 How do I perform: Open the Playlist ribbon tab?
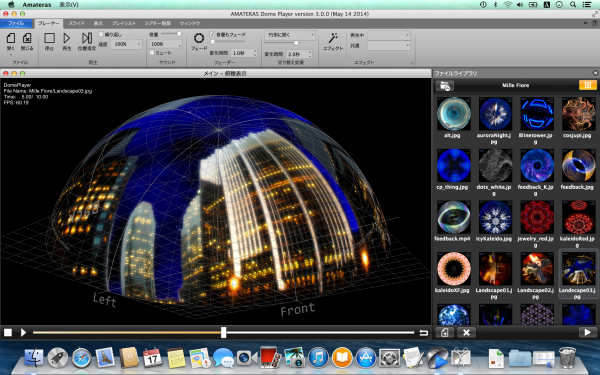coord(124,23)
